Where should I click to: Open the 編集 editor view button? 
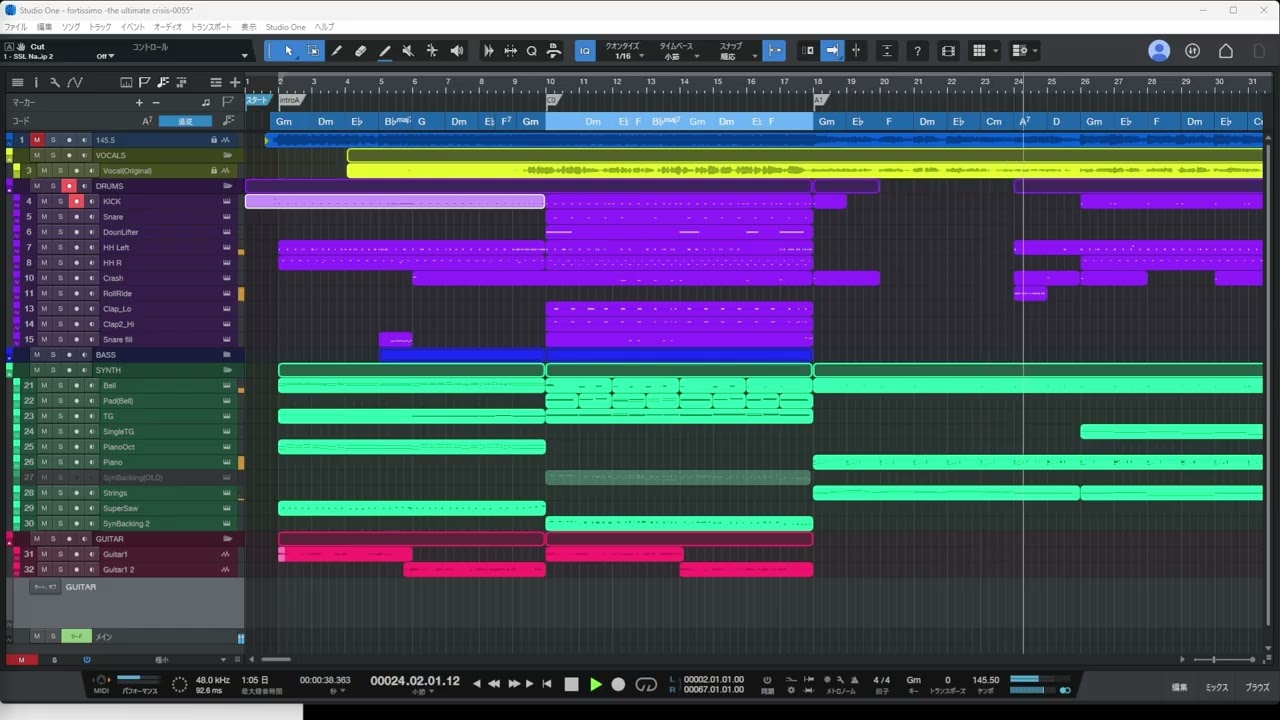(1180, 687)
